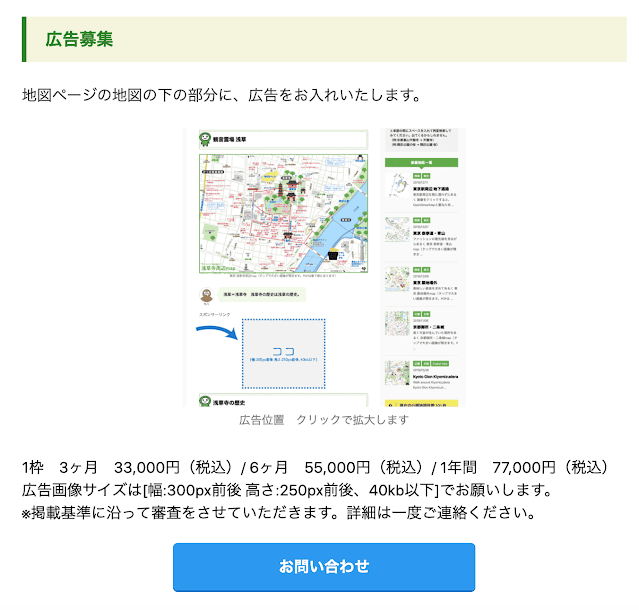This screenshot has height=610, width=639.
Task: Click the intro sentence about 地図ページ ad placement
Action: click(221, 95)
